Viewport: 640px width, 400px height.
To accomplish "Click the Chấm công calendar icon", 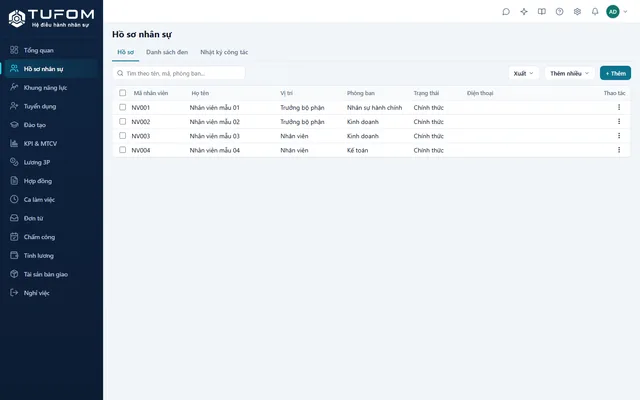I will [x=14, y=236].
